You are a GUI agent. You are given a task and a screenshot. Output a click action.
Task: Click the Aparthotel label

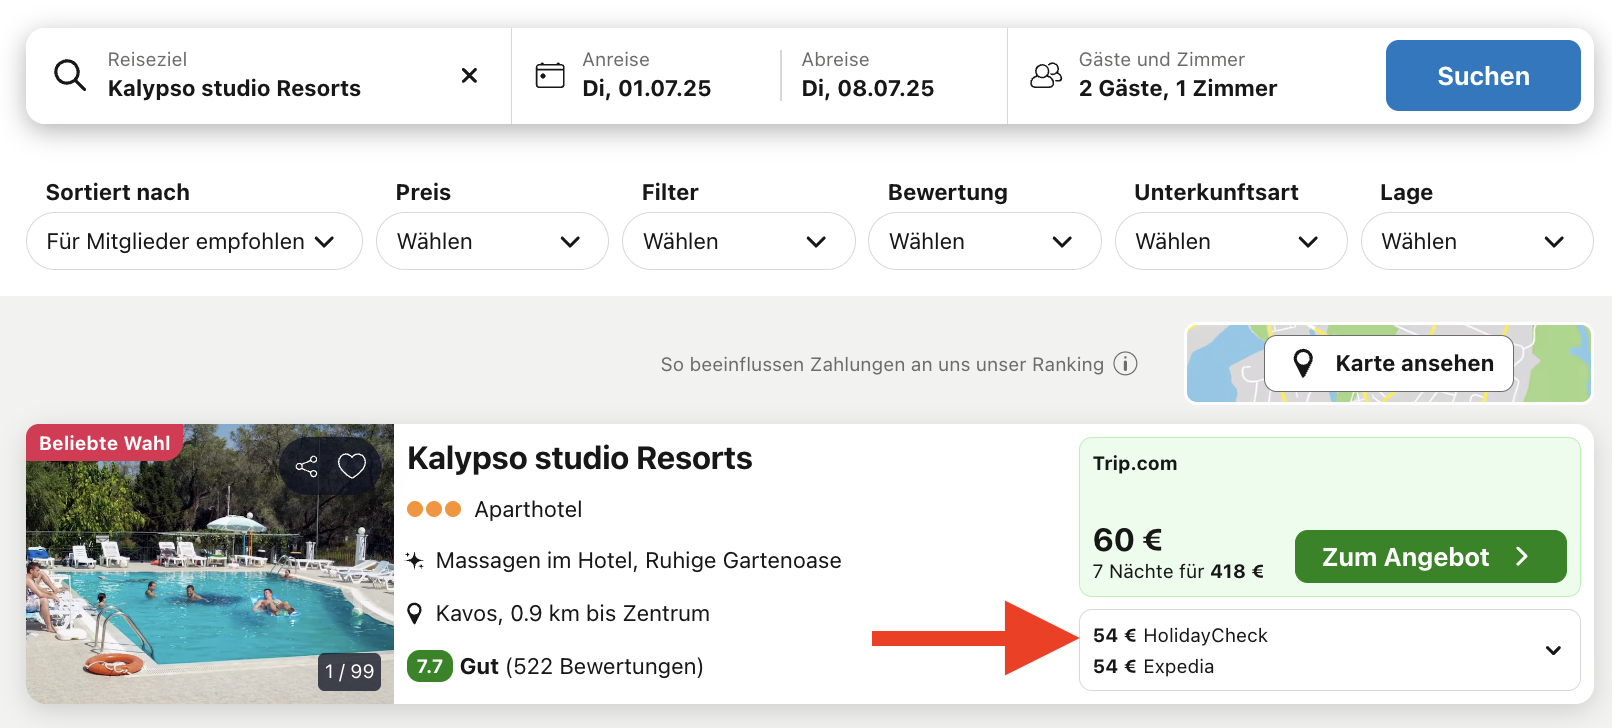coord(528,509)
